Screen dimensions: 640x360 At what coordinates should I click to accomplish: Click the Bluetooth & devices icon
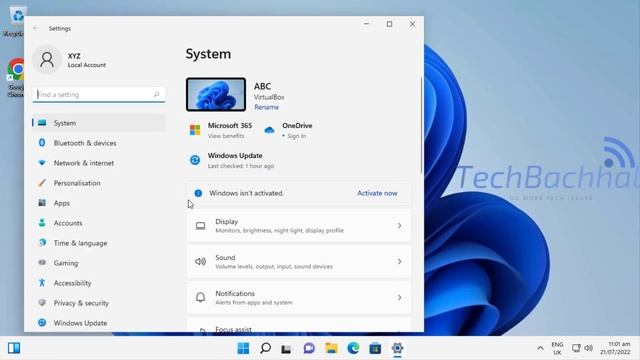[x=42, y=142]
